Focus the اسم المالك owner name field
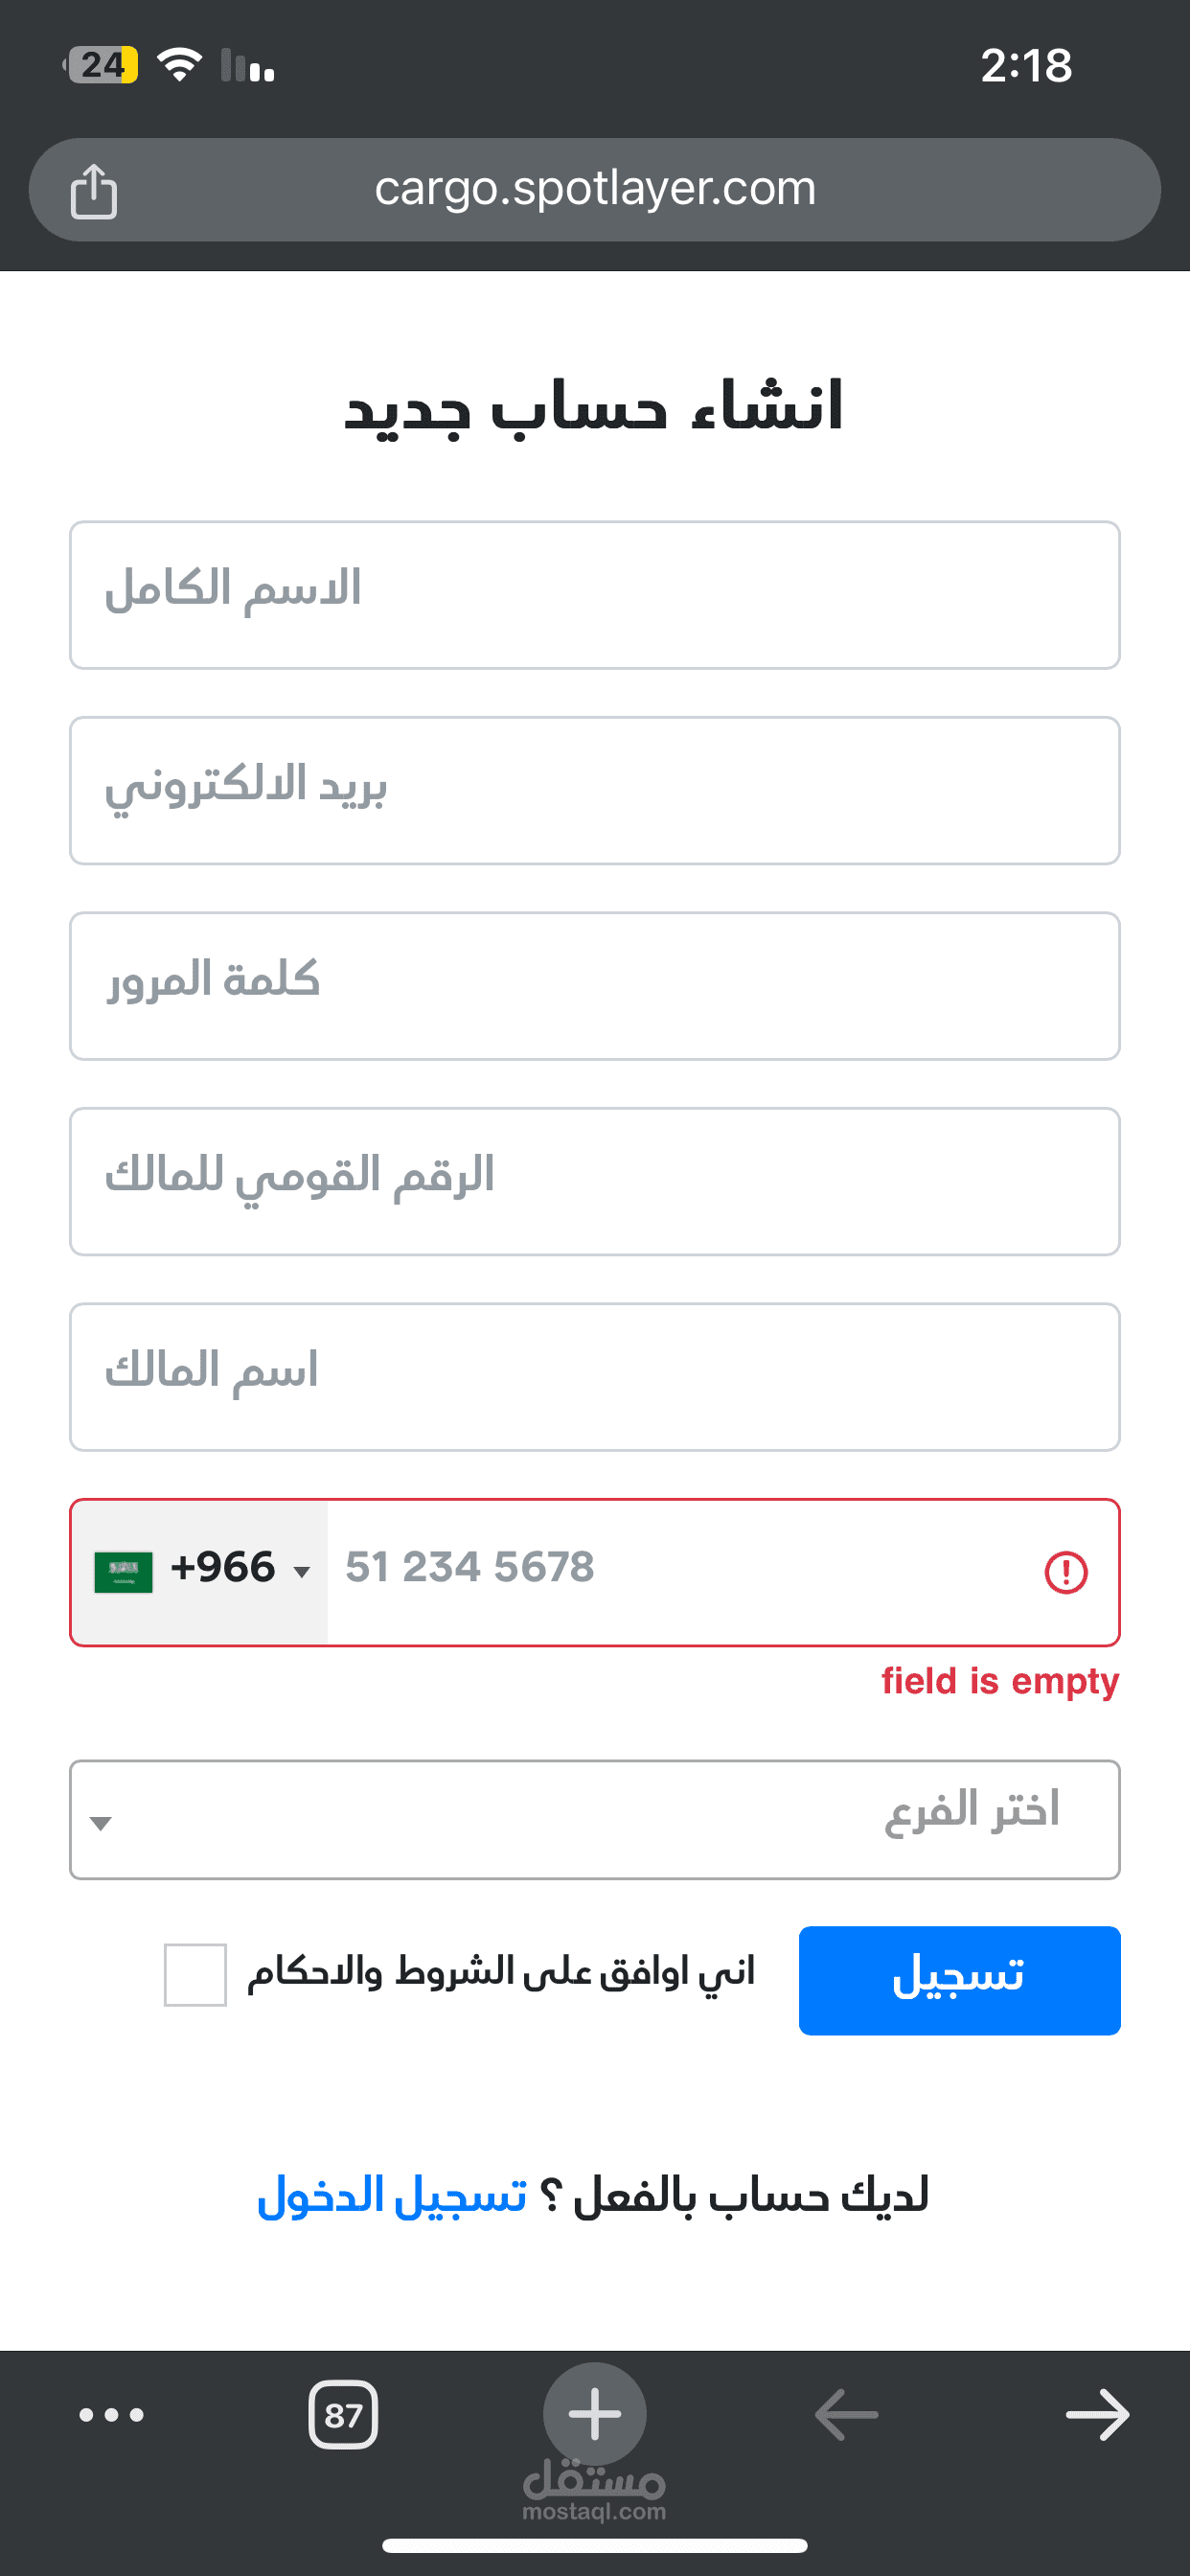Screen dimensions: 1190x2576 594,1376
